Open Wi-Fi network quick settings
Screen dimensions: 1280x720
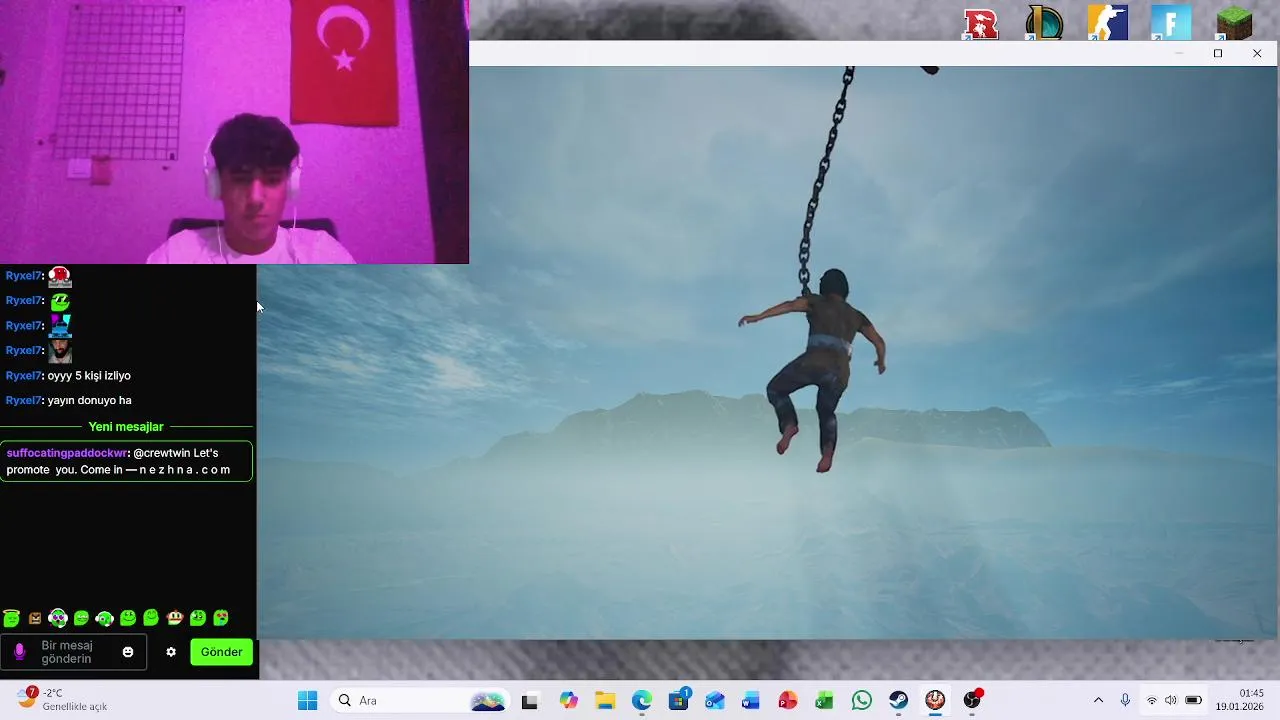click(1152, 700)
